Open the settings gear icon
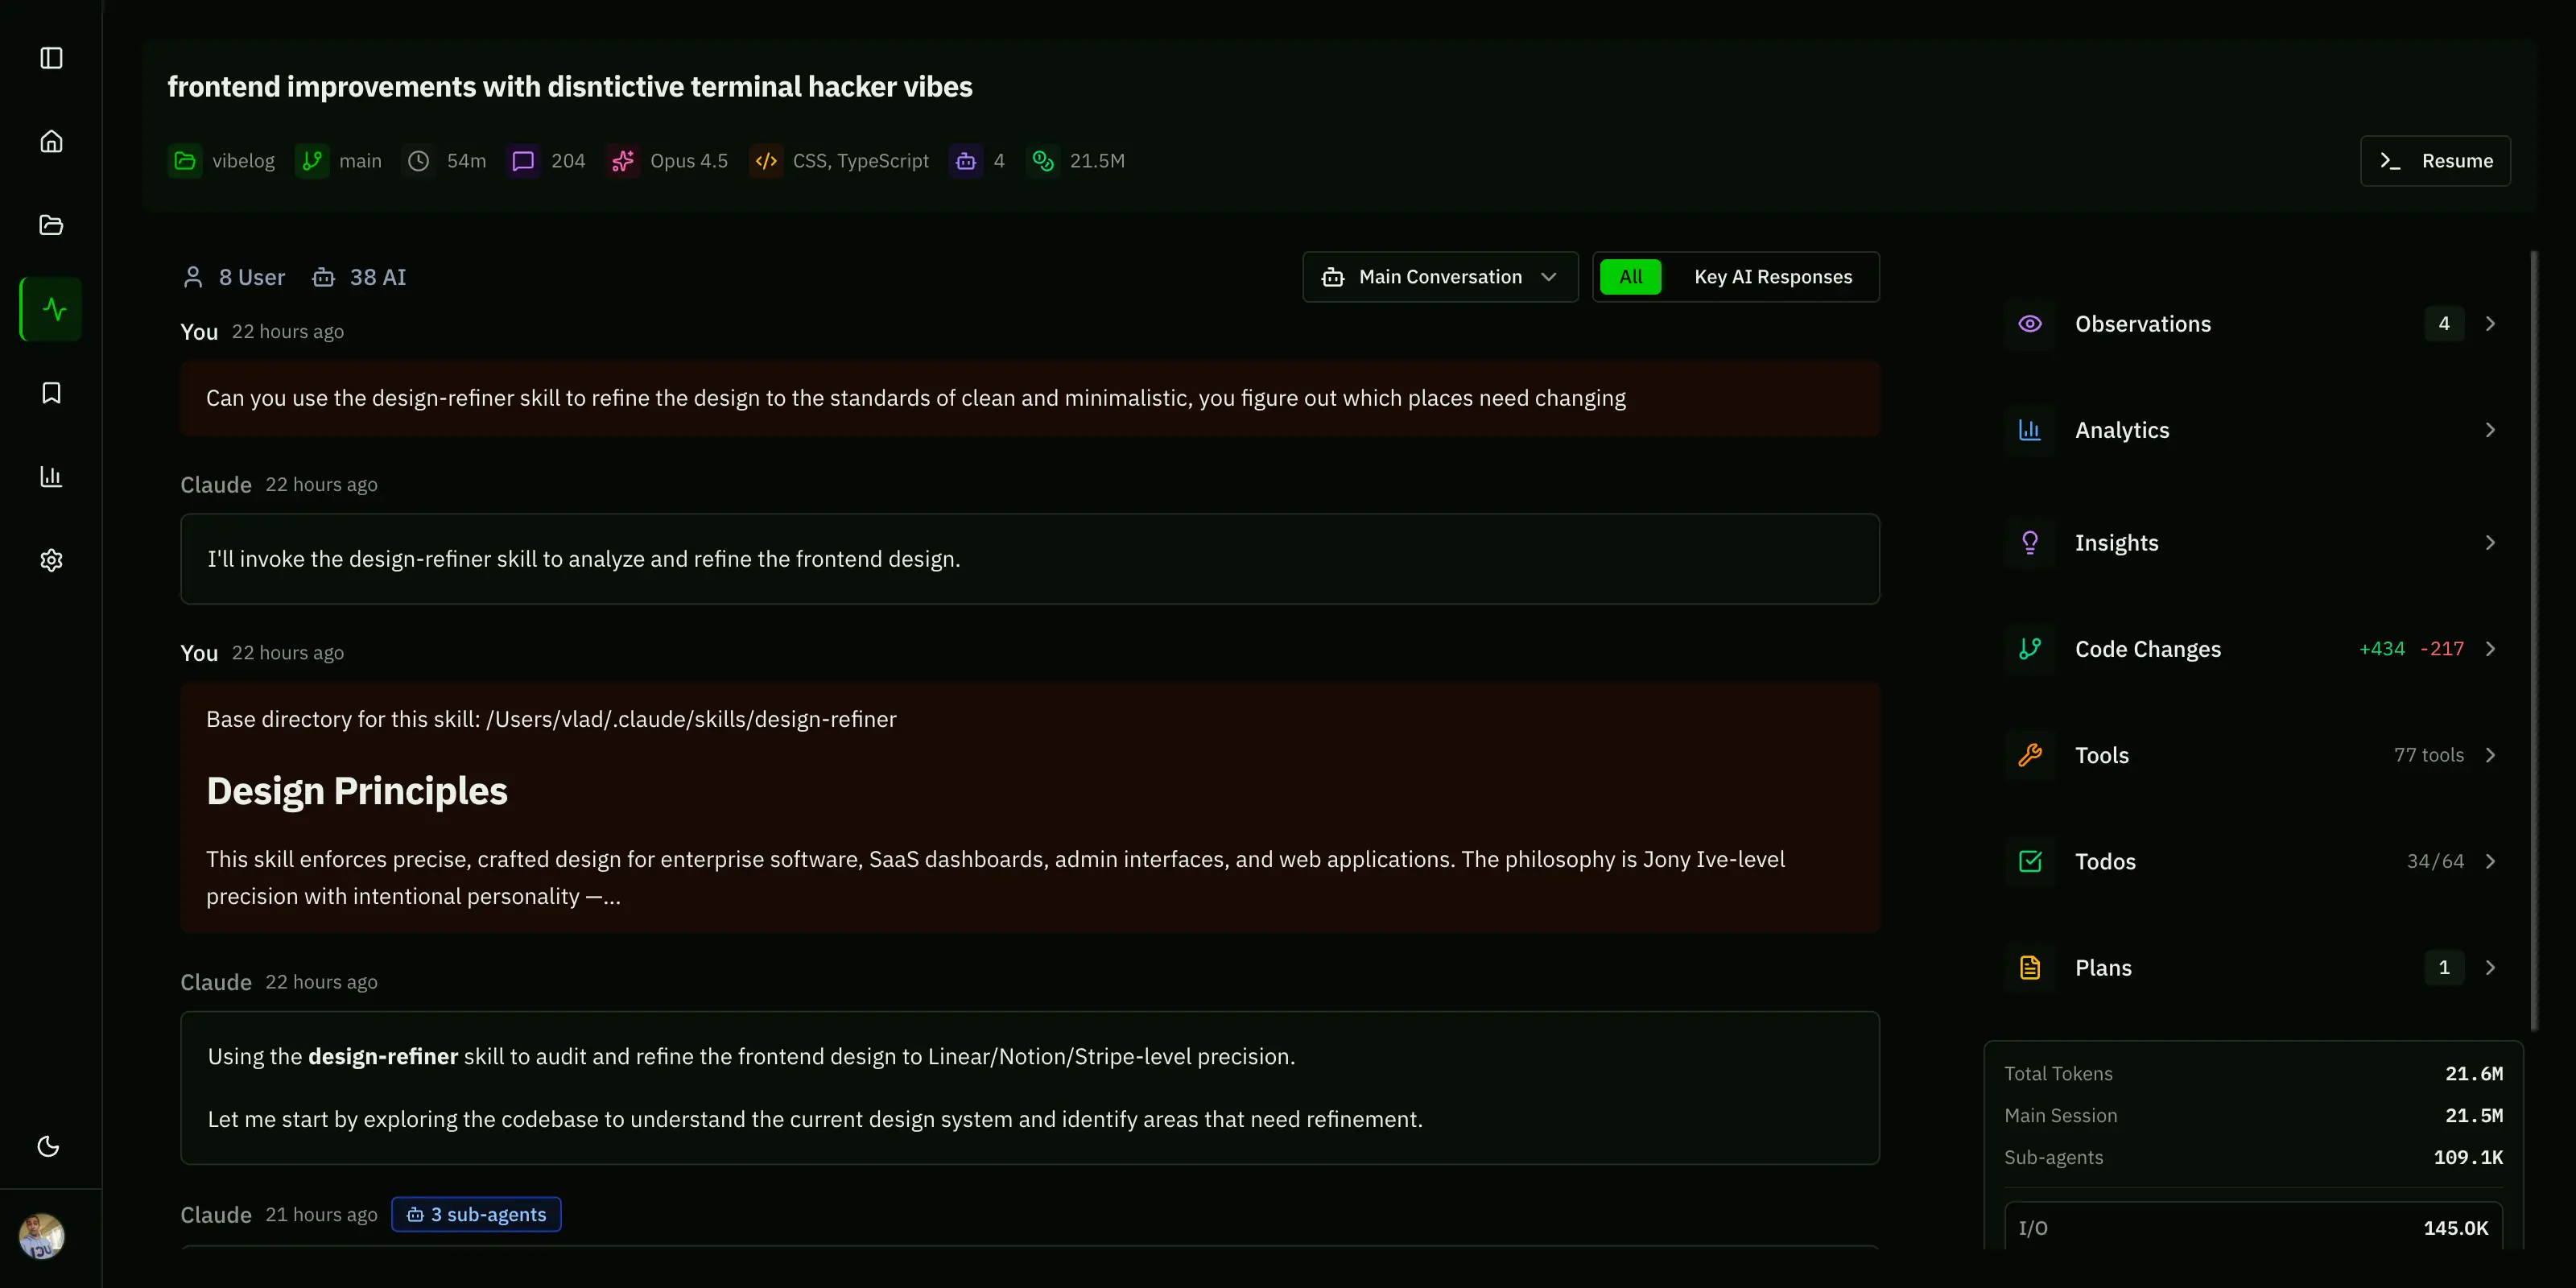The image size is (2576, 1288). (x=51, y=560)
